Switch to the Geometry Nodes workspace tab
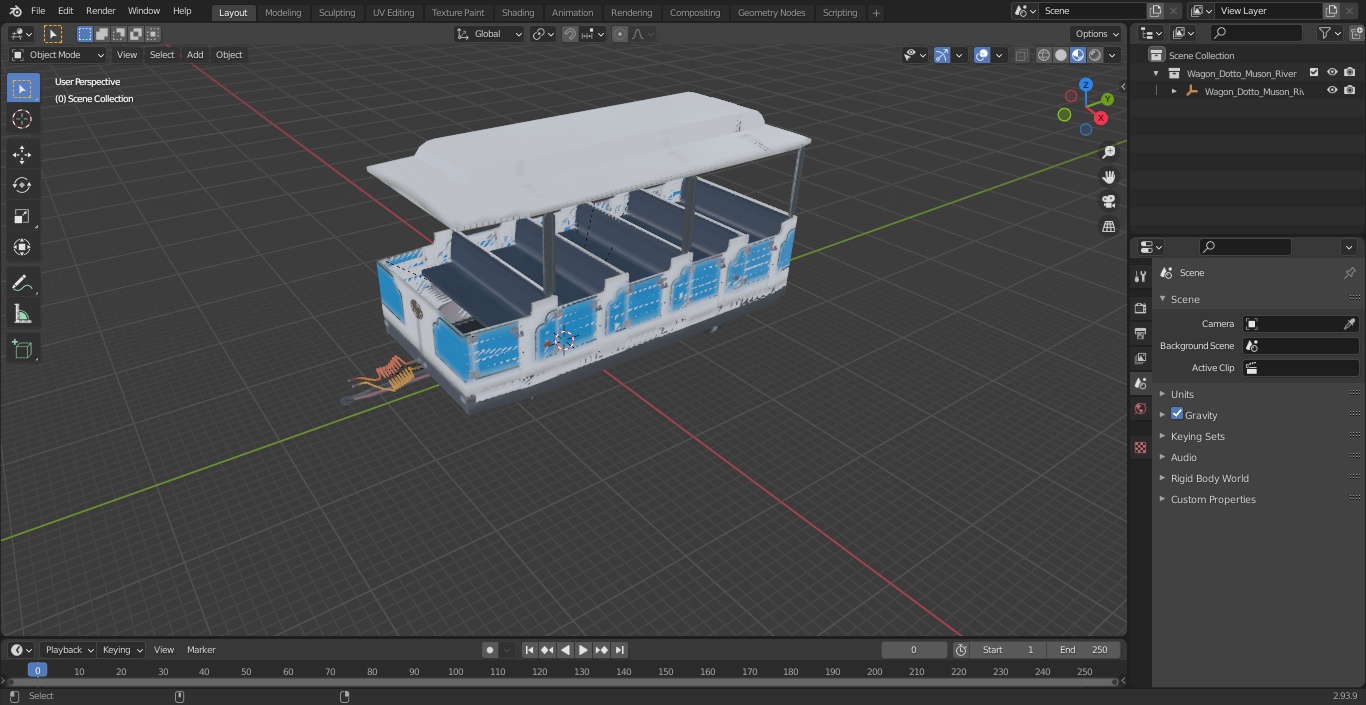 771,13
